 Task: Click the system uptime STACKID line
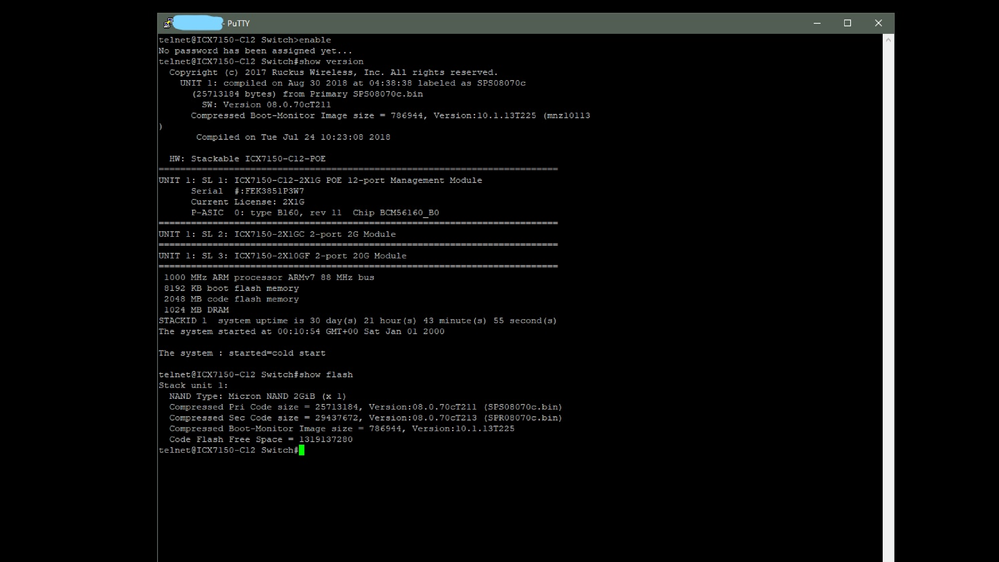click(x=357, y=321)
